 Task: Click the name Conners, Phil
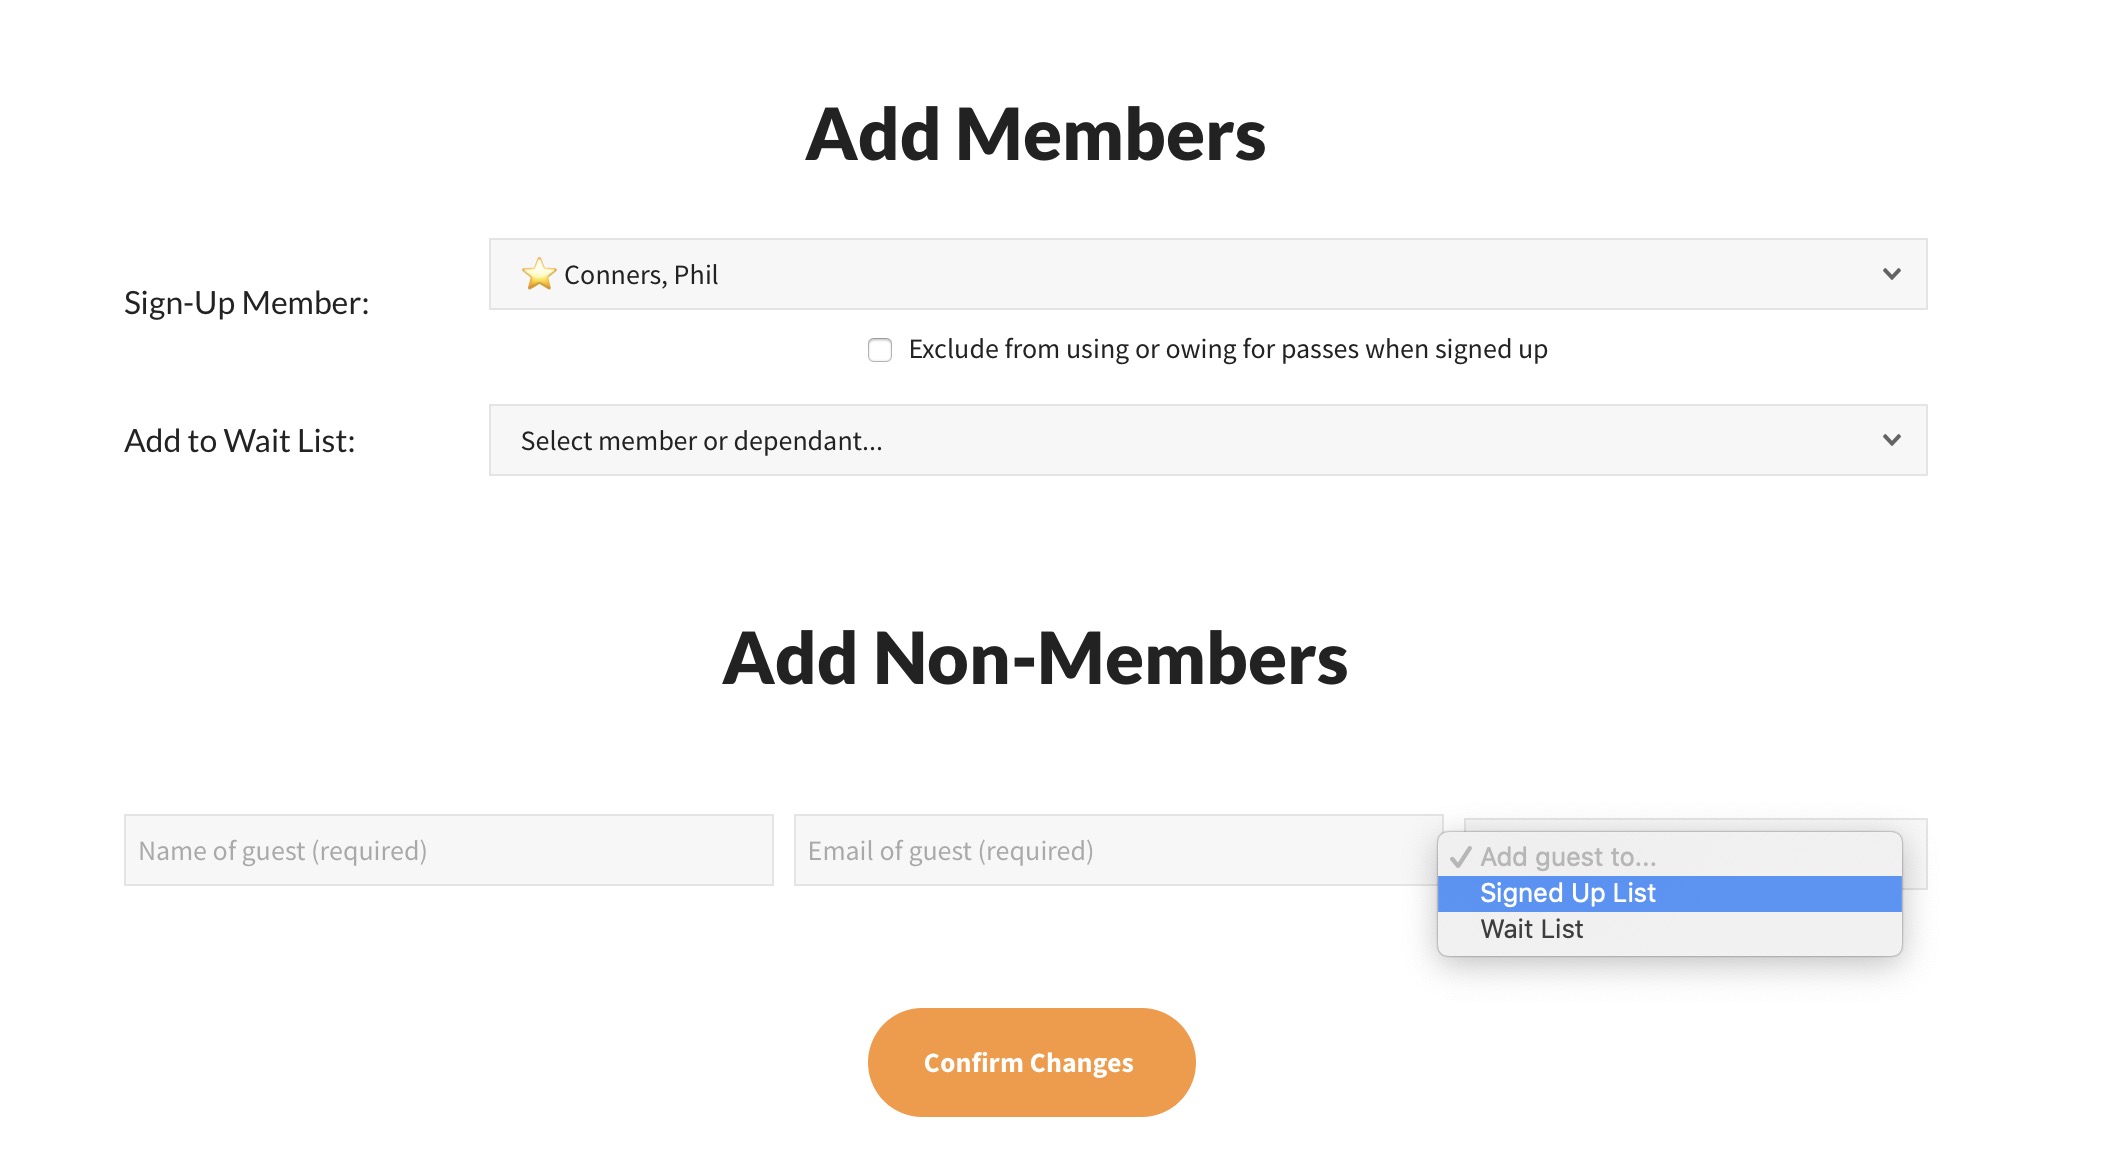641,275
